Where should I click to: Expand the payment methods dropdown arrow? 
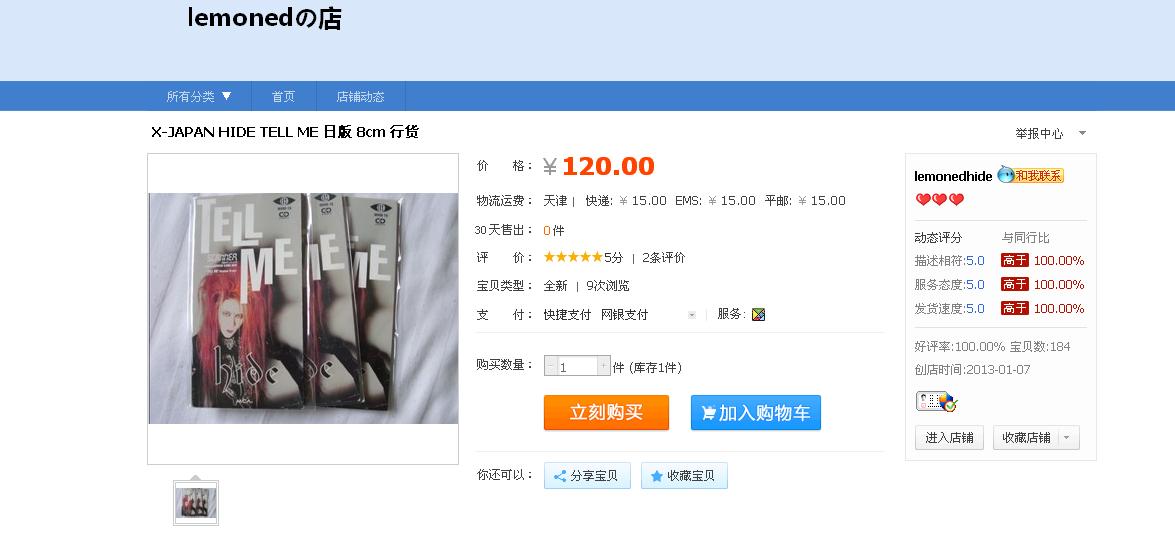pos(692,315)
